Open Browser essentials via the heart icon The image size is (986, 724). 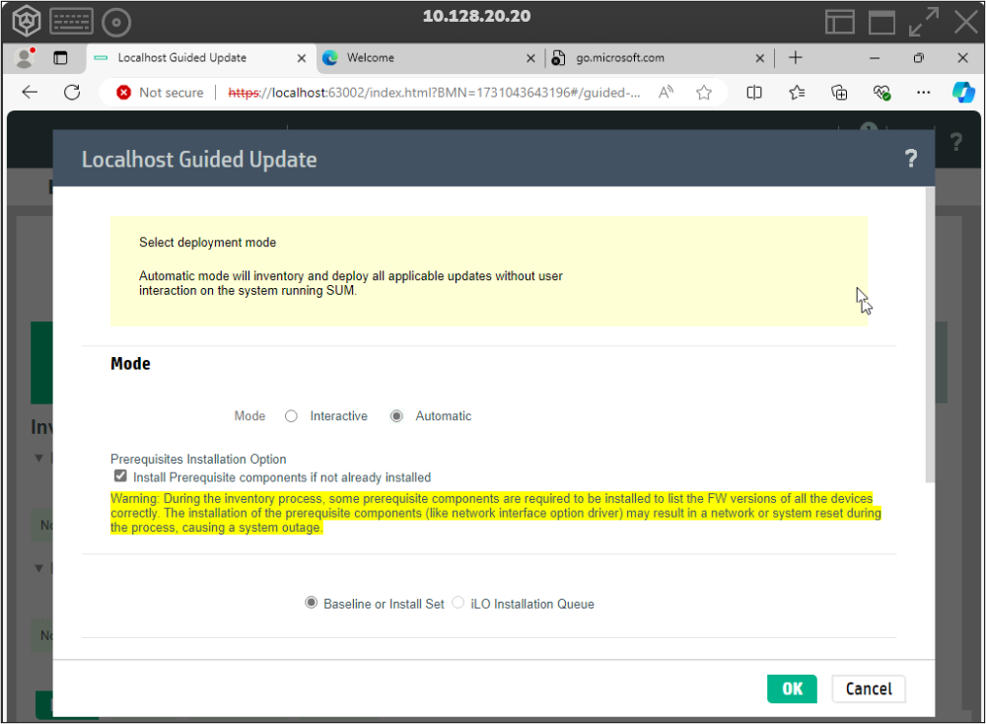click(x=881, y=92)
